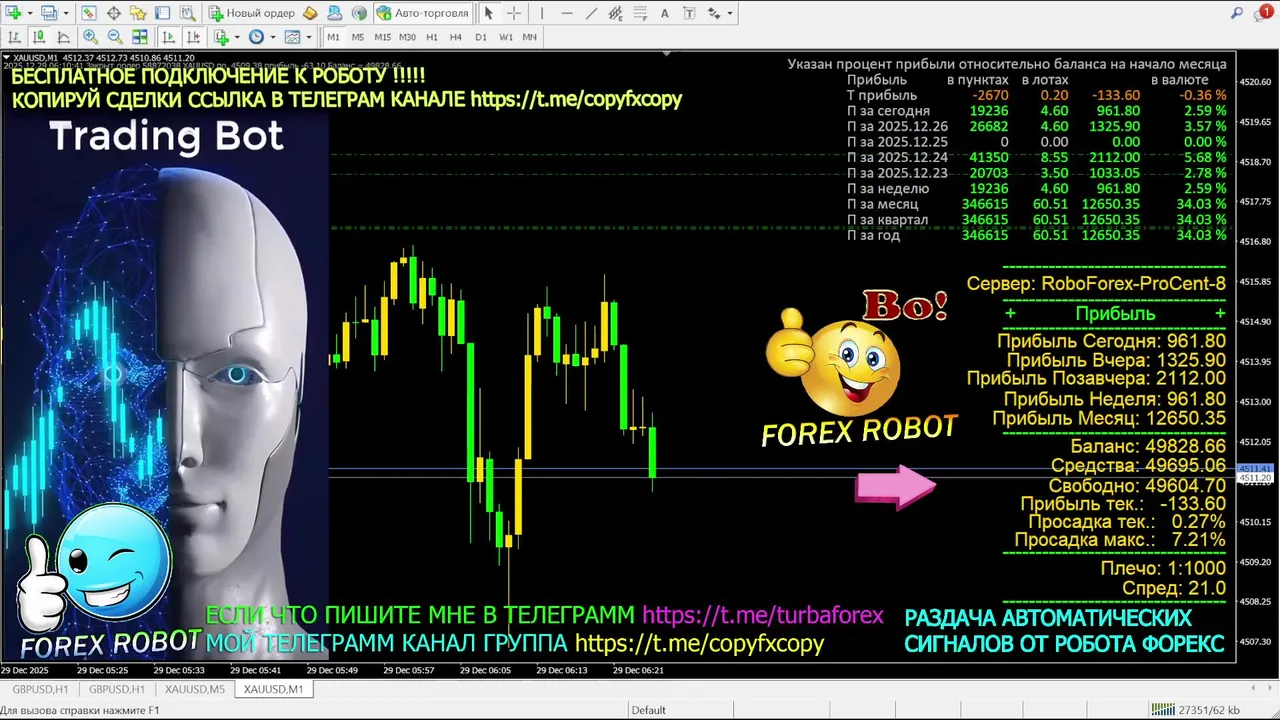Click the 4511.41 current price label
The image size is (1280, 720).
tap(1255, 468)
